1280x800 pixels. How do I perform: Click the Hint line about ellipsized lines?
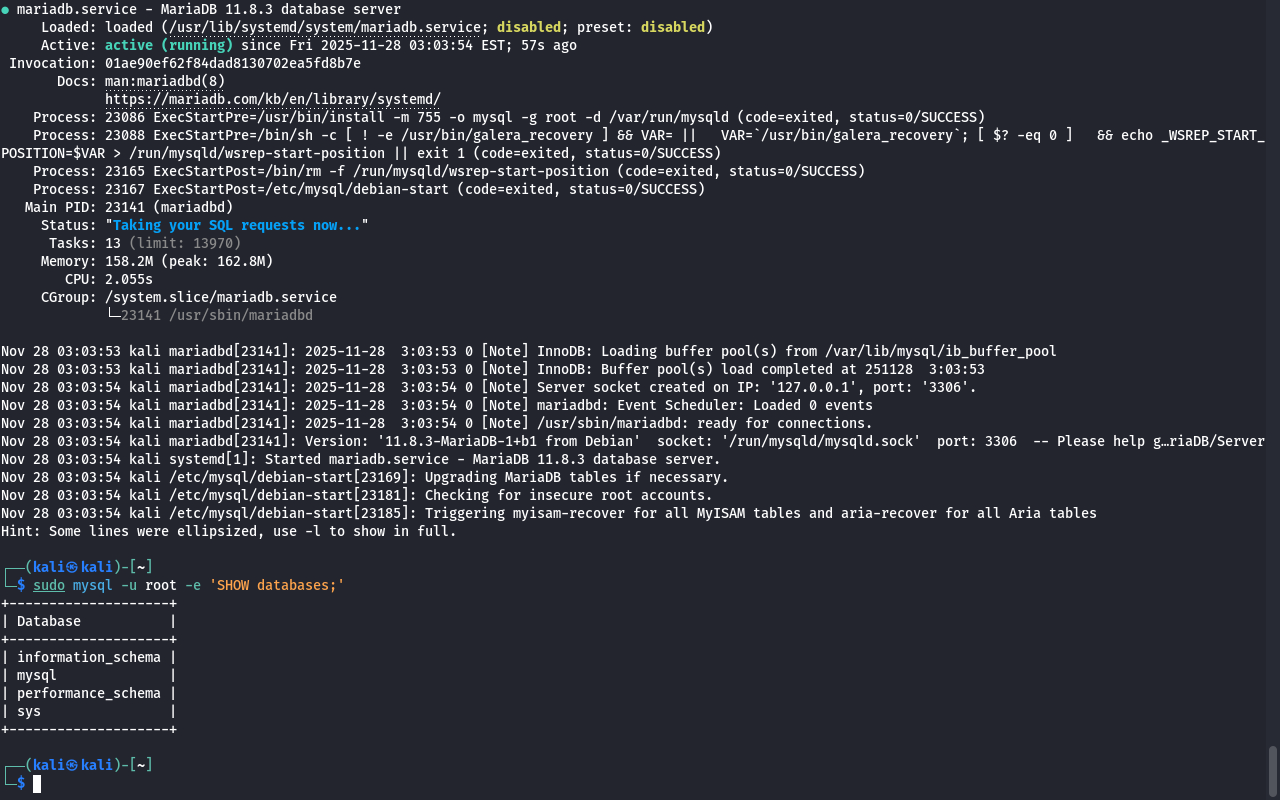(228, 531)
